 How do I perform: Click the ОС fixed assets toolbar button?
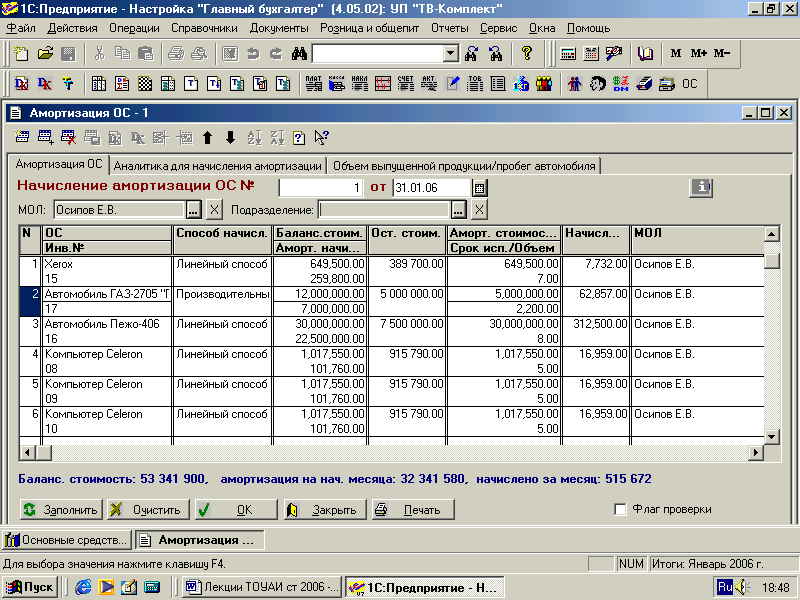click(x=690, y=84)
